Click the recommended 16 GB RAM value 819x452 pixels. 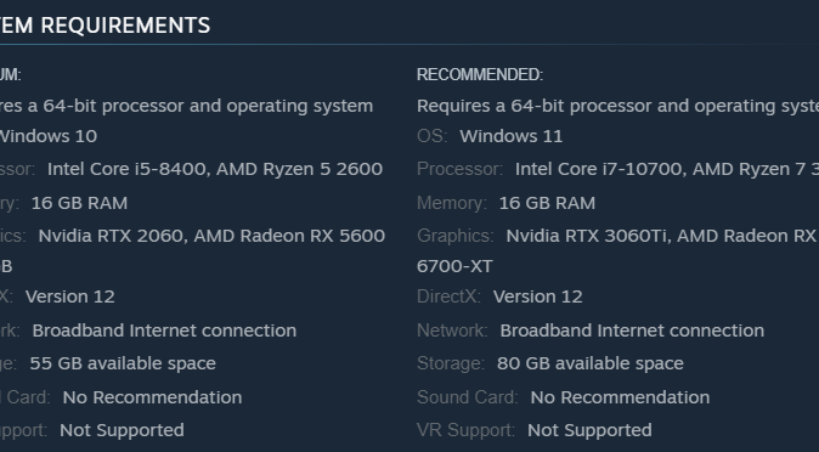(547, 203)
